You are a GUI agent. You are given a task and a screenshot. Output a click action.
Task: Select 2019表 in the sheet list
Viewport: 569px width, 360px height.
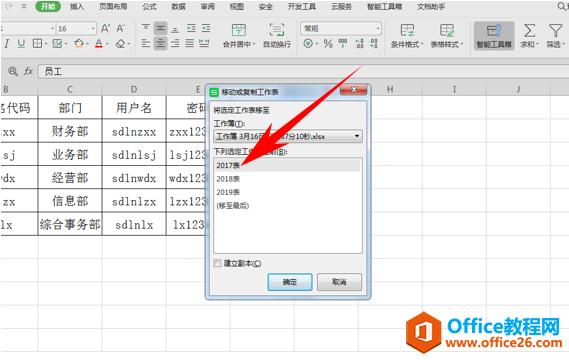287,192
